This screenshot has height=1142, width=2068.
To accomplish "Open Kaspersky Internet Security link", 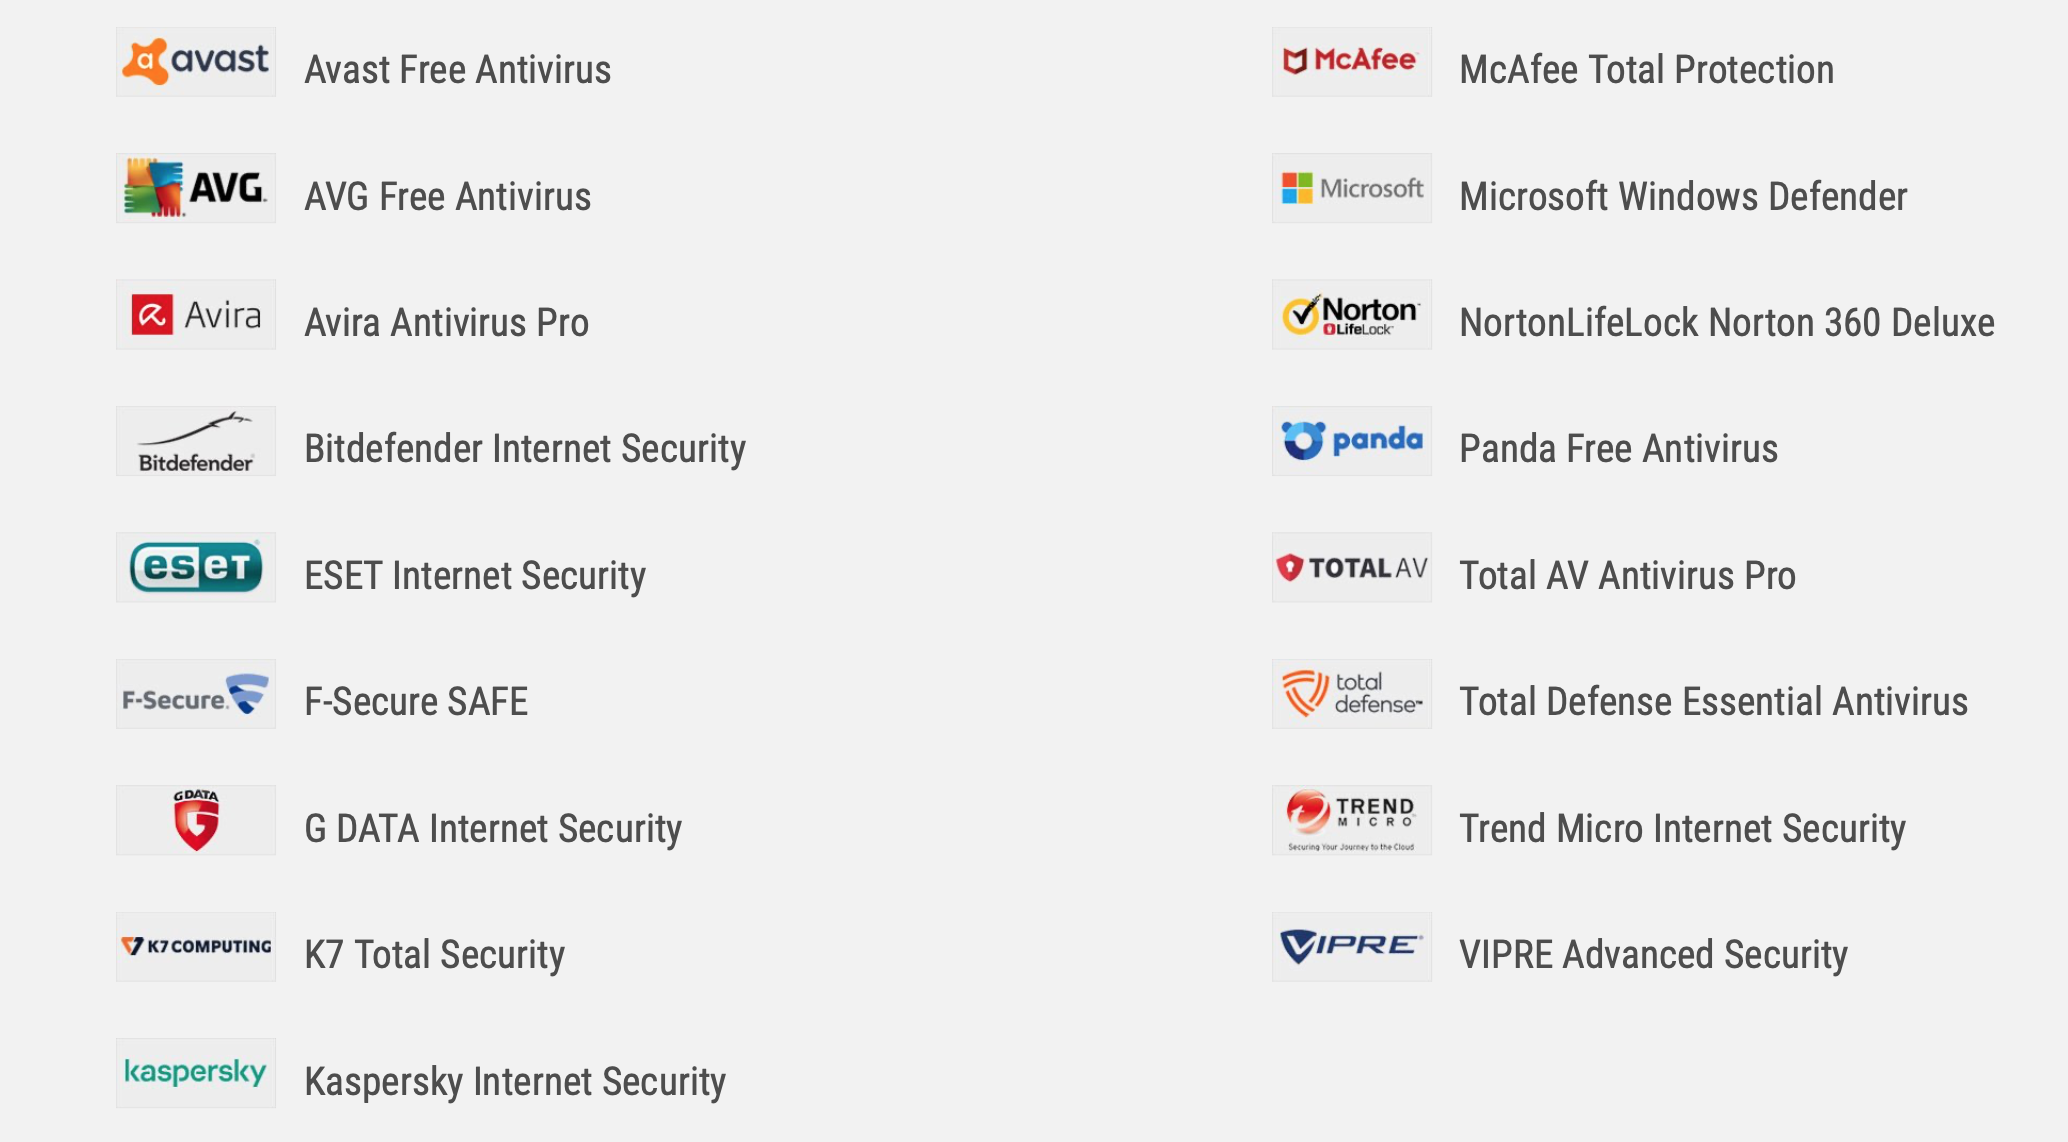I will coord(515,1082).
